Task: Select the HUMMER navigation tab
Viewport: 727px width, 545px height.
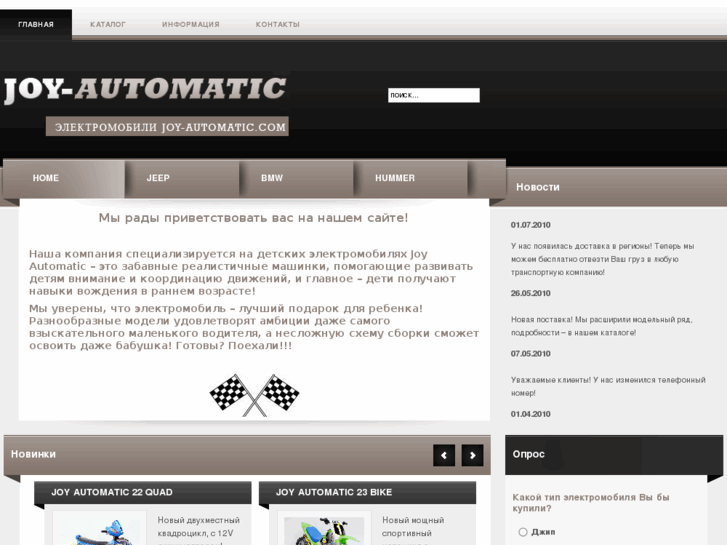Action: pos(411,179)
